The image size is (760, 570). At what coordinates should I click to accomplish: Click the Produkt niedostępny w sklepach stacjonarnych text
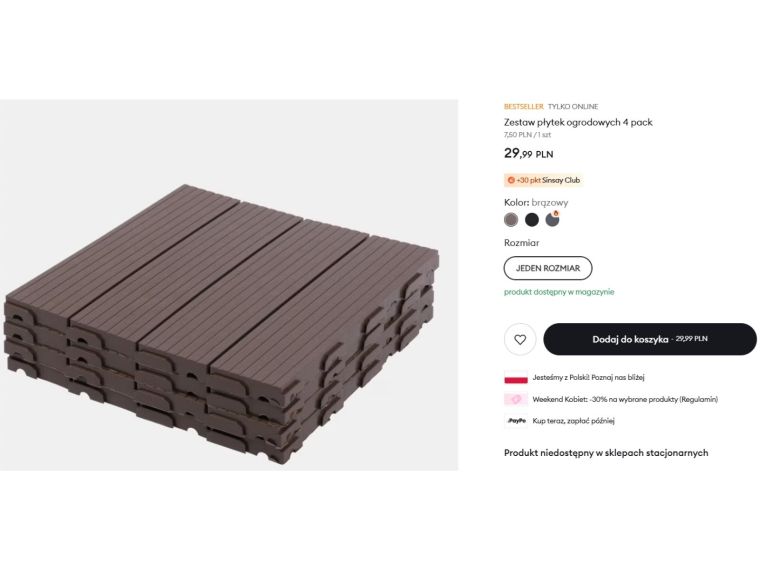click(x=606, y=453)
